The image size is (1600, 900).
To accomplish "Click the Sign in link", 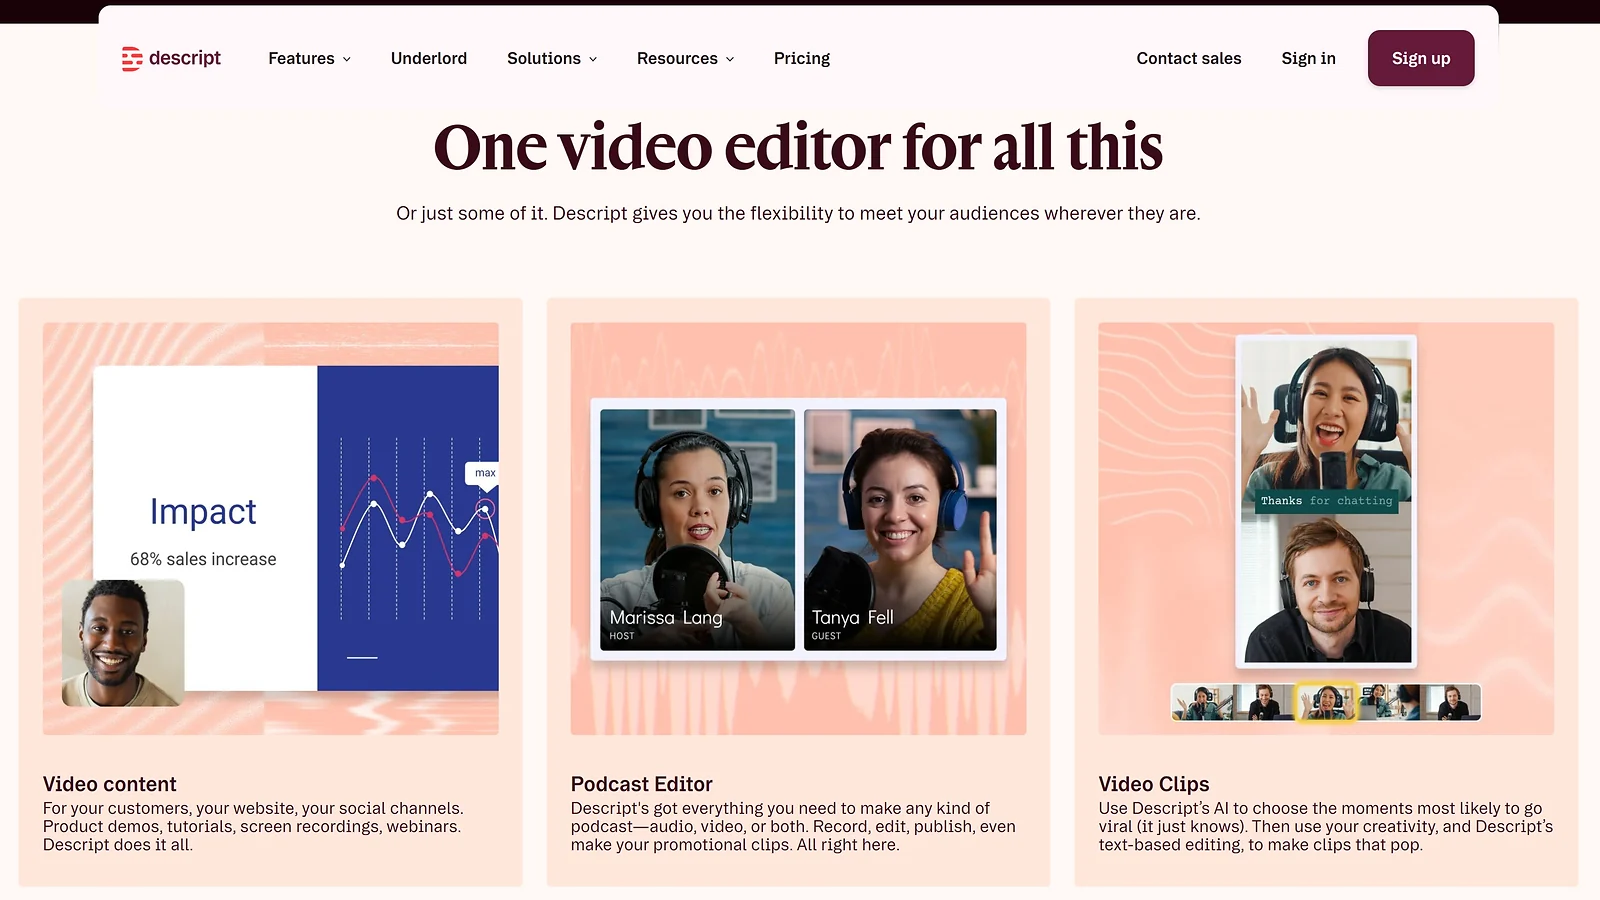I will pyautogui.click(x=1309, y=59).
